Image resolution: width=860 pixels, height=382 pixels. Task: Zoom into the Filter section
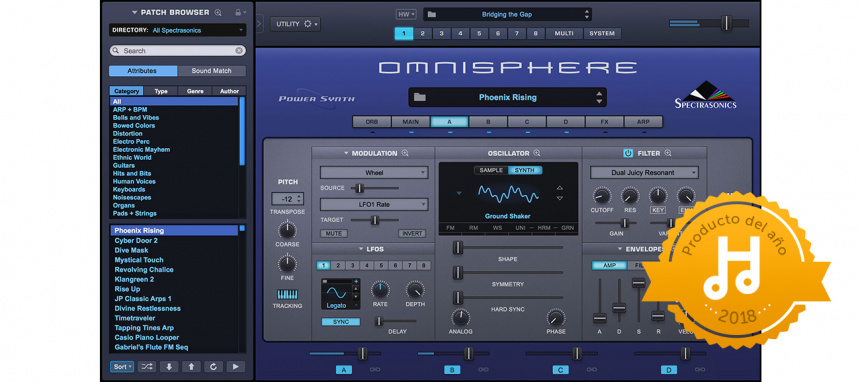pos(667,153)
